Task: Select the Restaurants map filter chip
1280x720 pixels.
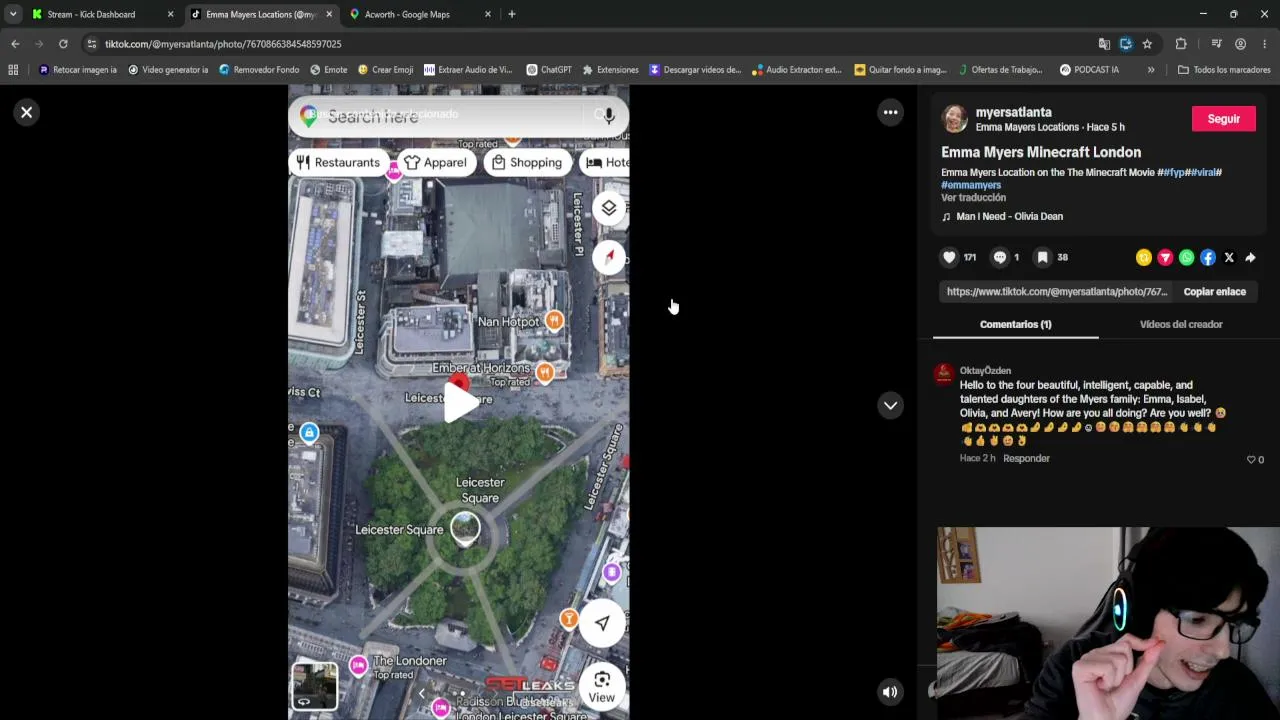Action: coord(338,163)
